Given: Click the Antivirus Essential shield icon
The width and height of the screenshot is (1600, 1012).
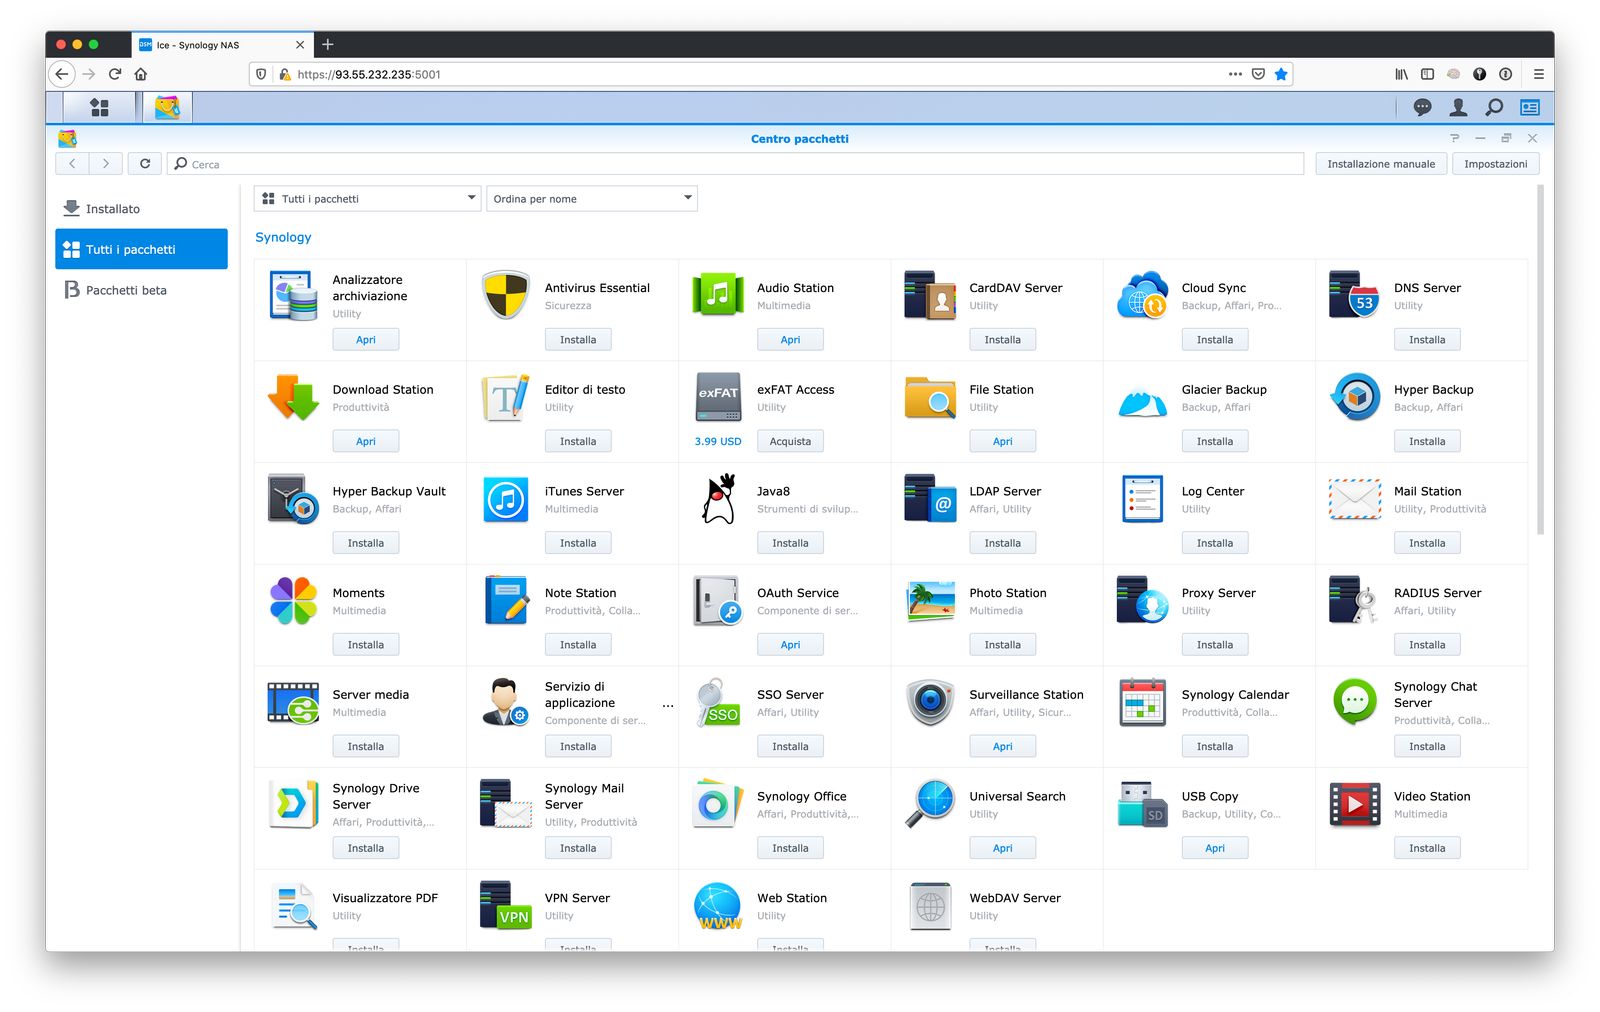Looking at the screenshot, I should tap(506, 296).
